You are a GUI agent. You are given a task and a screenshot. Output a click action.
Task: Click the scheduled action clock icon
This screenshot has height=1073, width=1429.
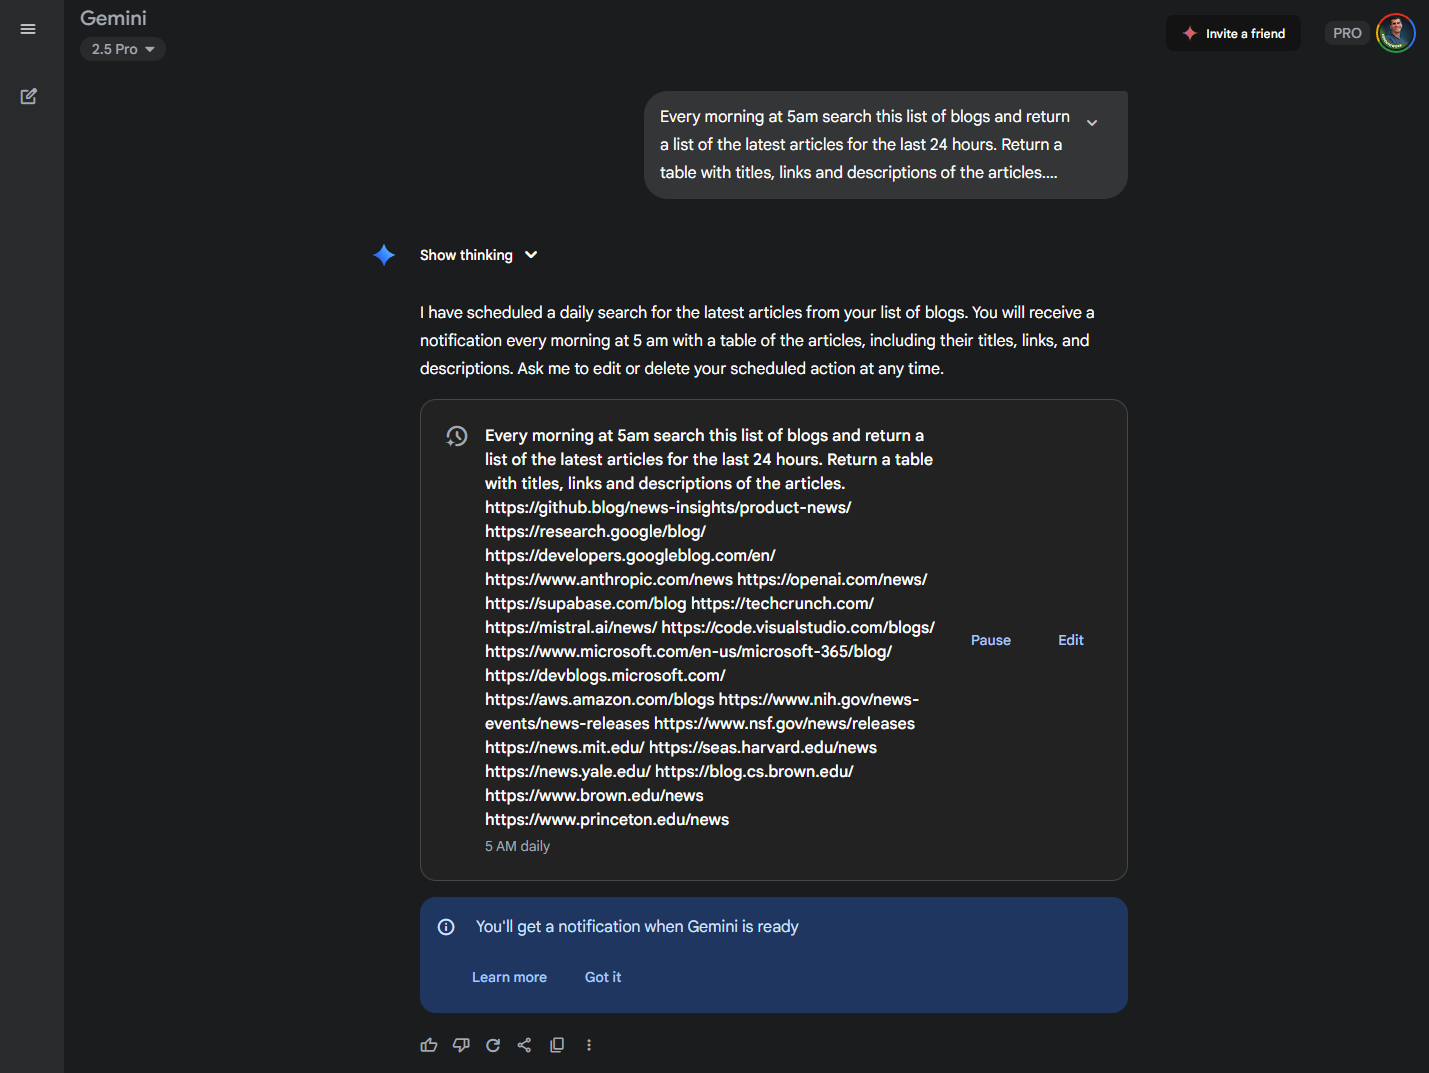[457, 436]
